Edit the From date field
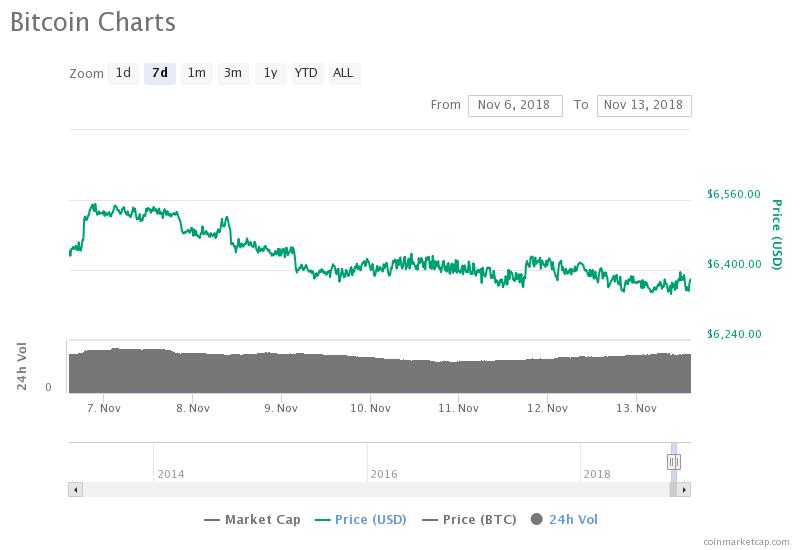800x550 pixels. tap(515, 106)
